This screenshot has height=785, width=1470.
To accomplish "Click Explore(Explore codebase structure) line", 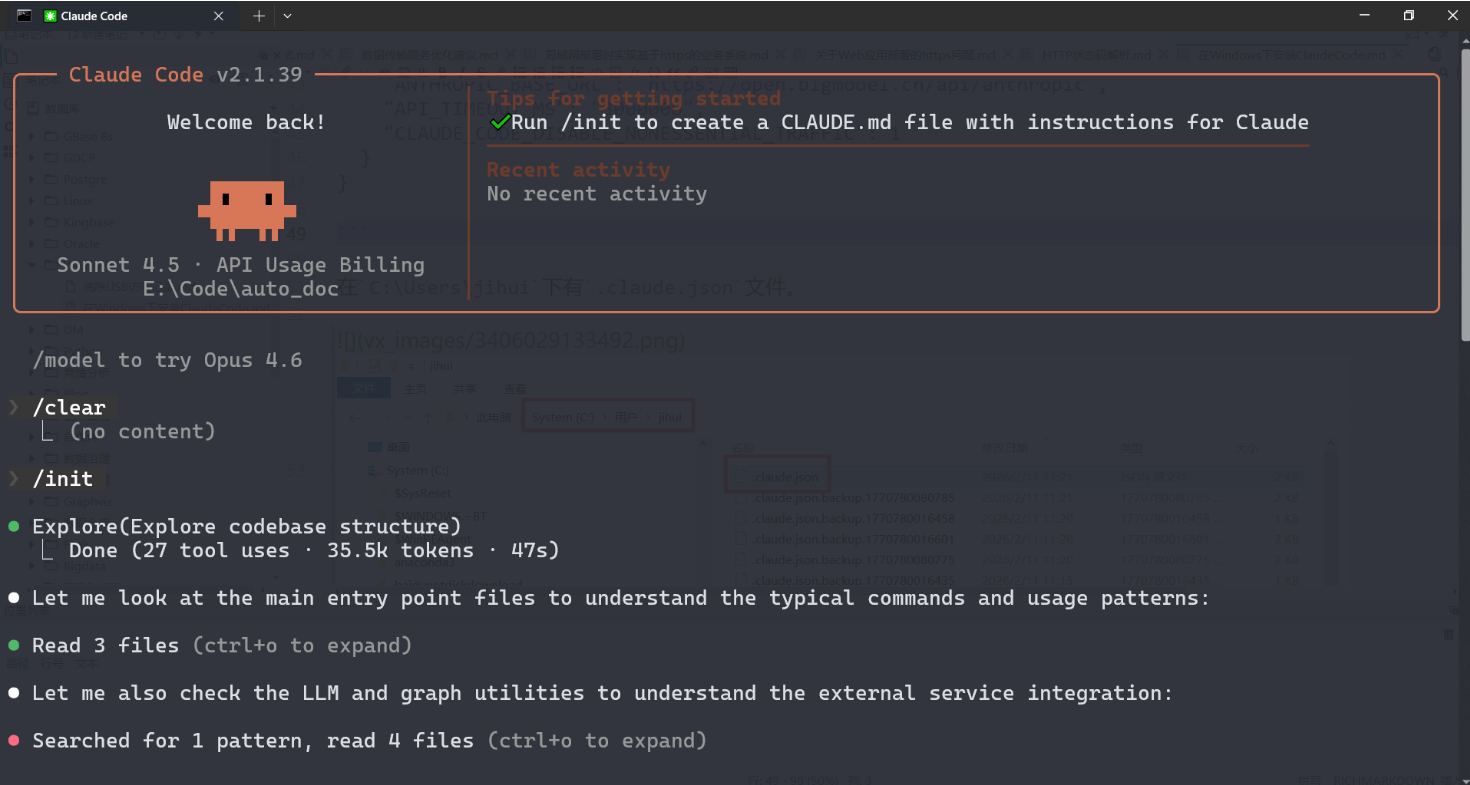I will [247, 526].
